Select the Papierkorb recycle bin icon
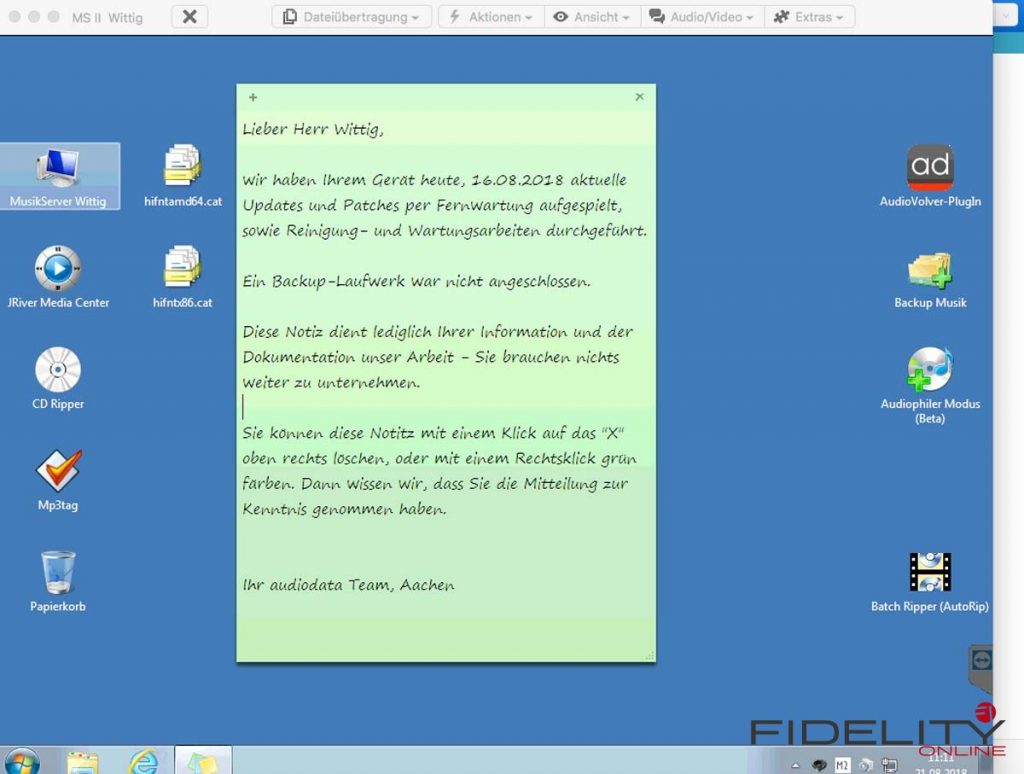This screenshot has width=1024, height=774. (58, 574)
